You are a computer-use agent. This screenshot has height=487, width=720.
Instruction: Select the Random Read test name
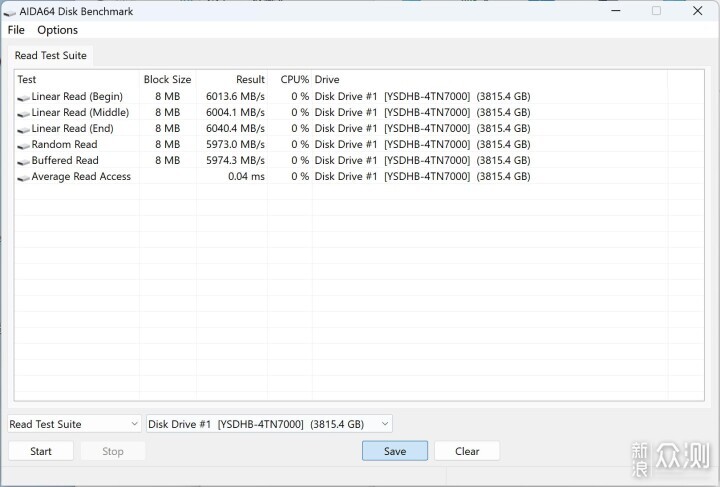[64, 145]
